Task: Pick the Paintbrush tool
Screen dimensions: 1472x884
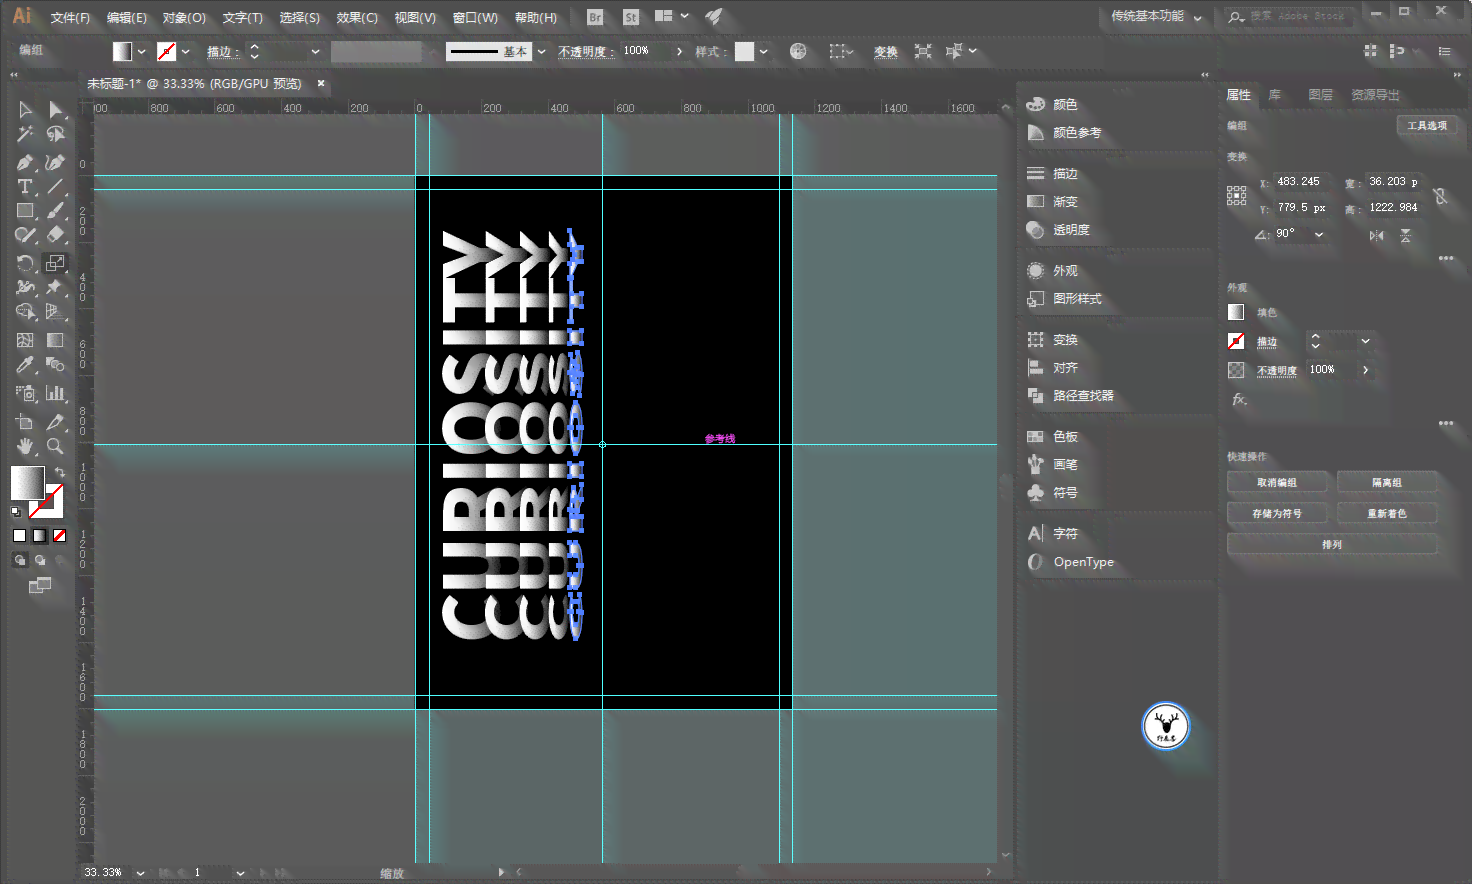Action: (56, 211)
